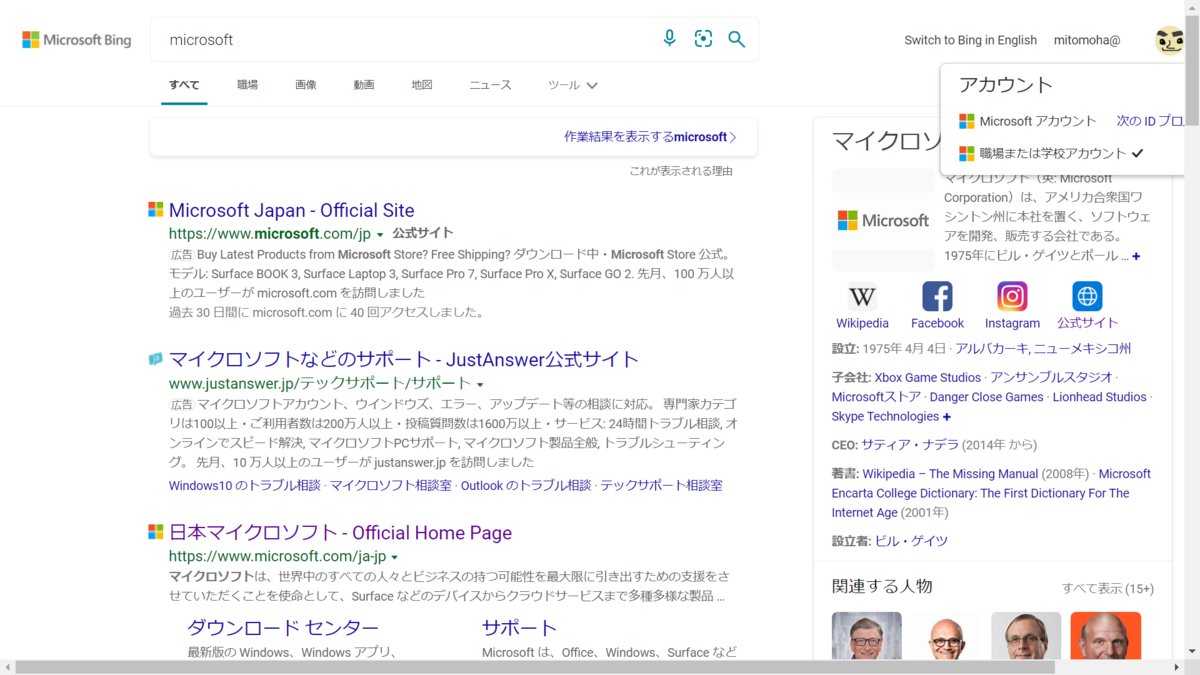Switch to the 職場 tab

click(247, 85)
